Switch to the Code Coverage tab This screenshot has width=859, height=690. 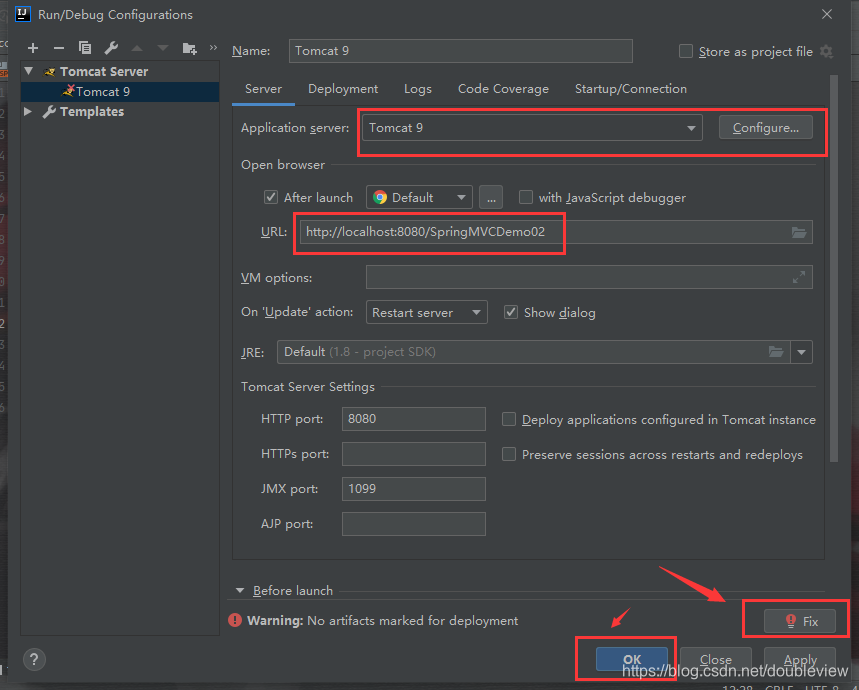point(503,89)
